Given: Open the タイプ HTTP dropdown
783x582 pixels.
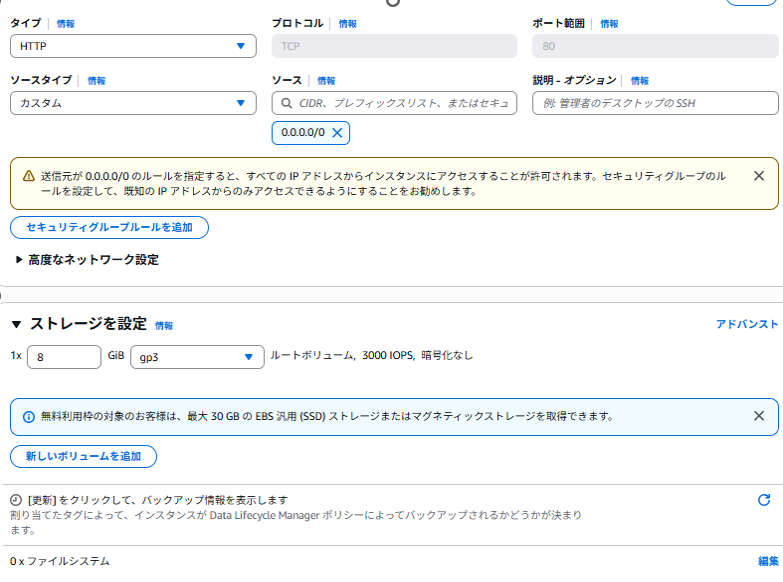Looking at the screenshot, I should click(x=133, y=46).
